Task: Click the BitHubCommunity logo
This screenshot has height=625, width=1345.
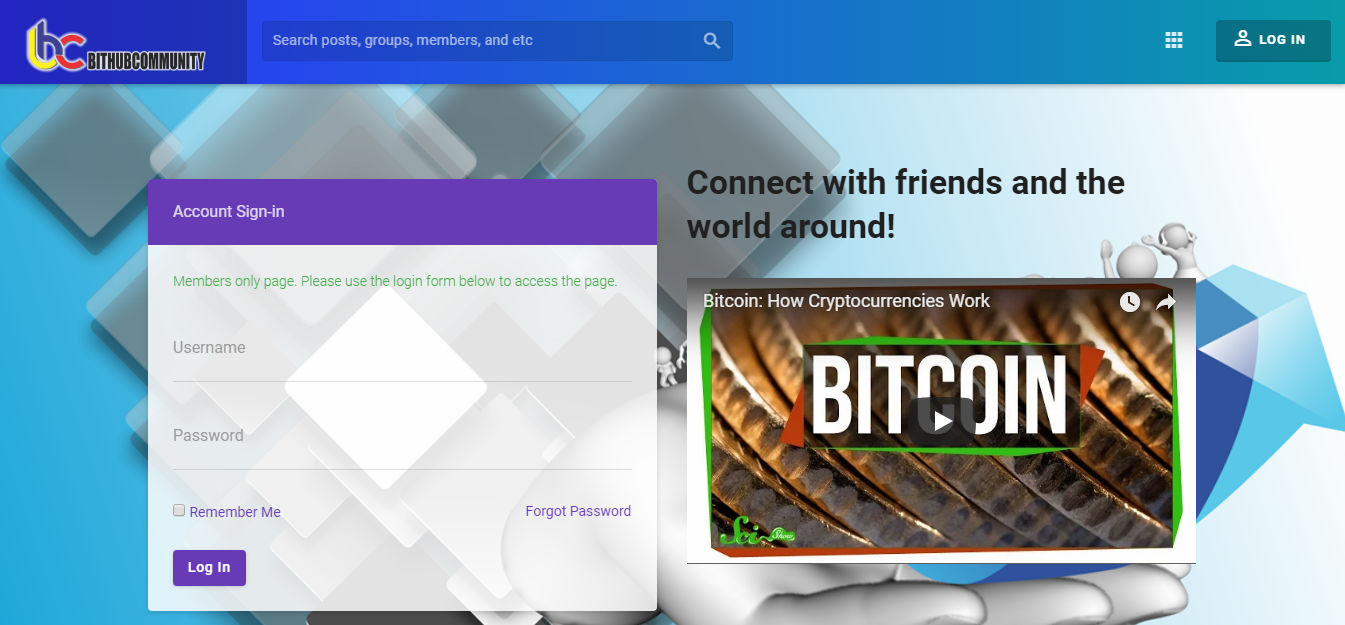Action: pos(116,45)
